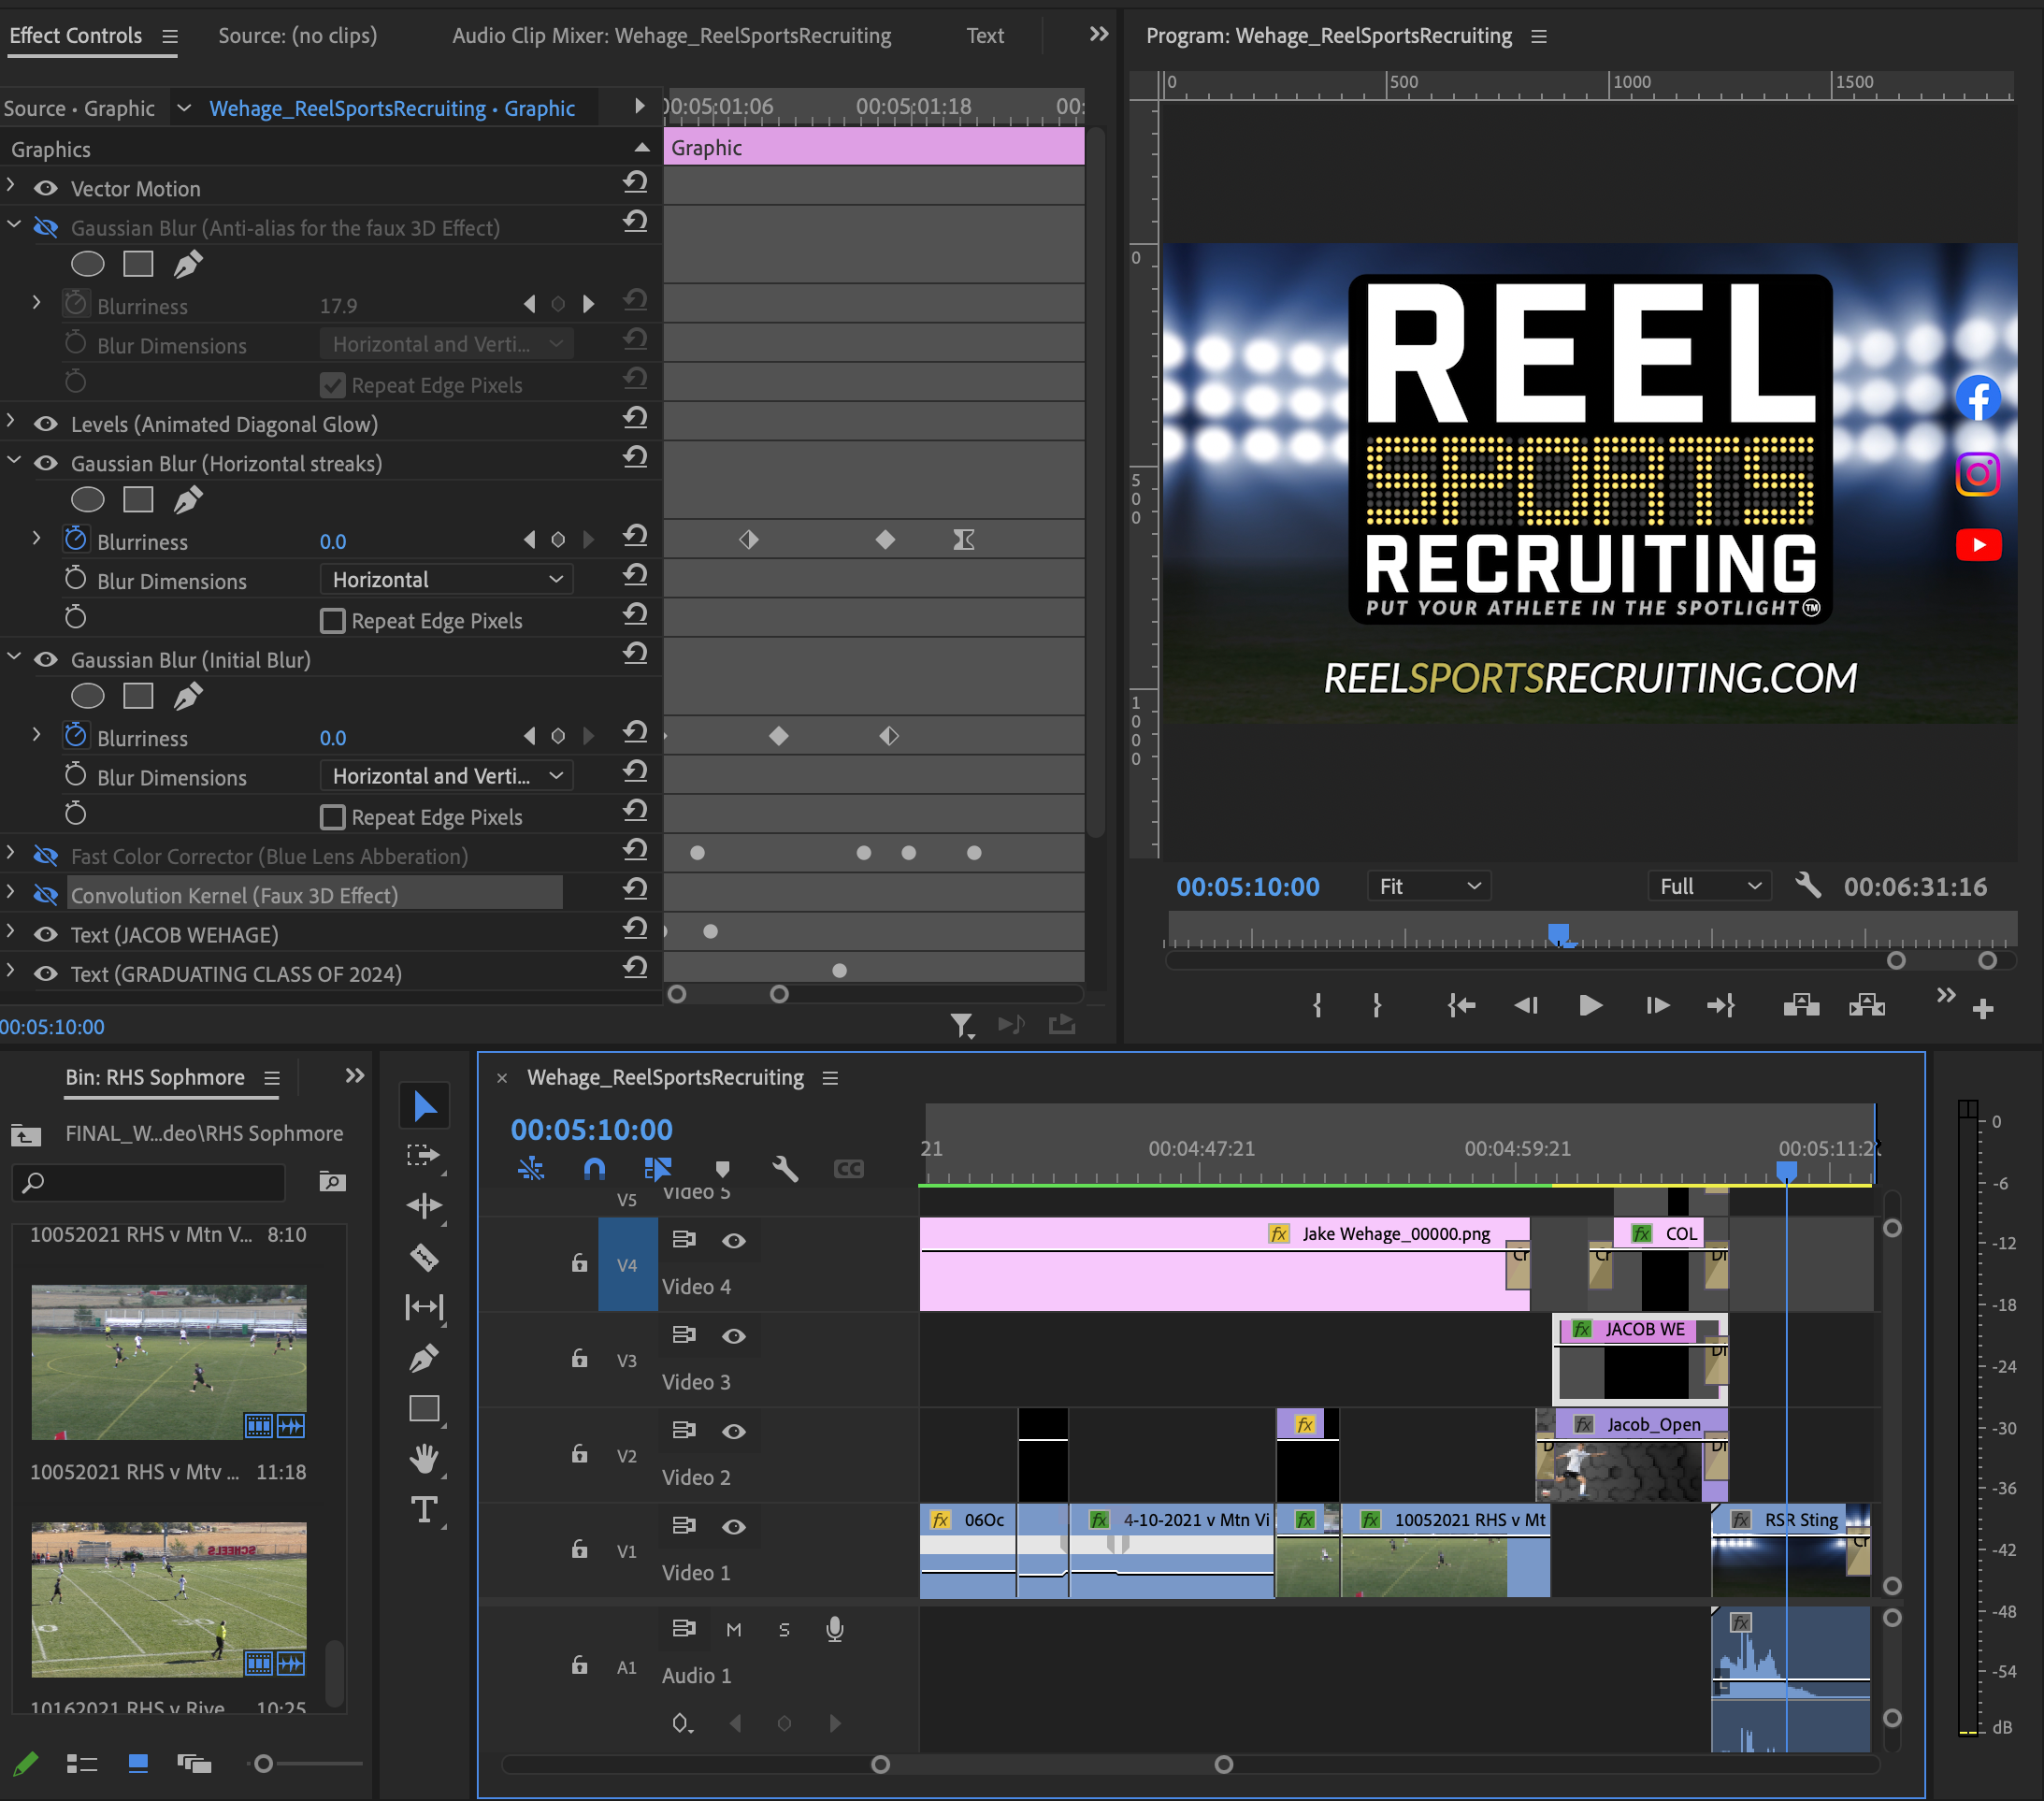The image size is (2044, 1801).
Task: Click the Go to In point button
Action: (1461, 1005)
